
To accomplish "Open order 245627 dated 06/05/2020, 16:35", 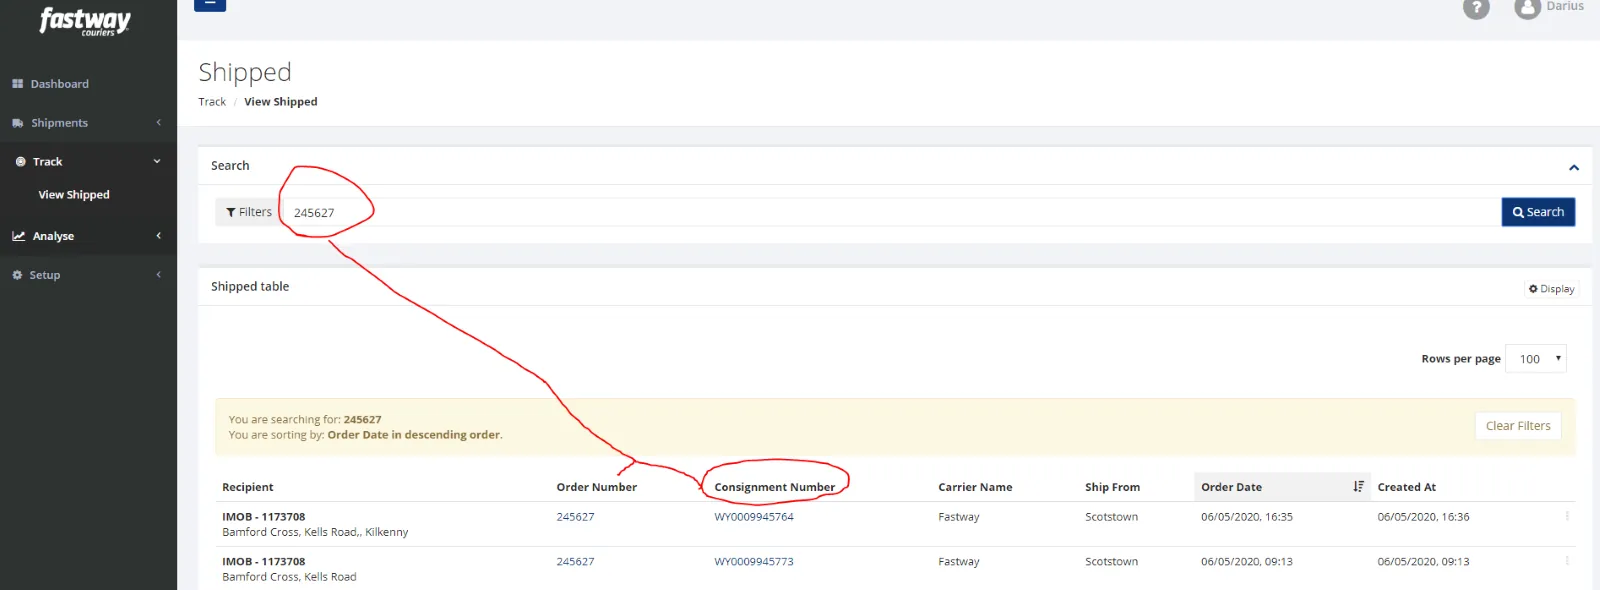I will (x=576, y=517).
